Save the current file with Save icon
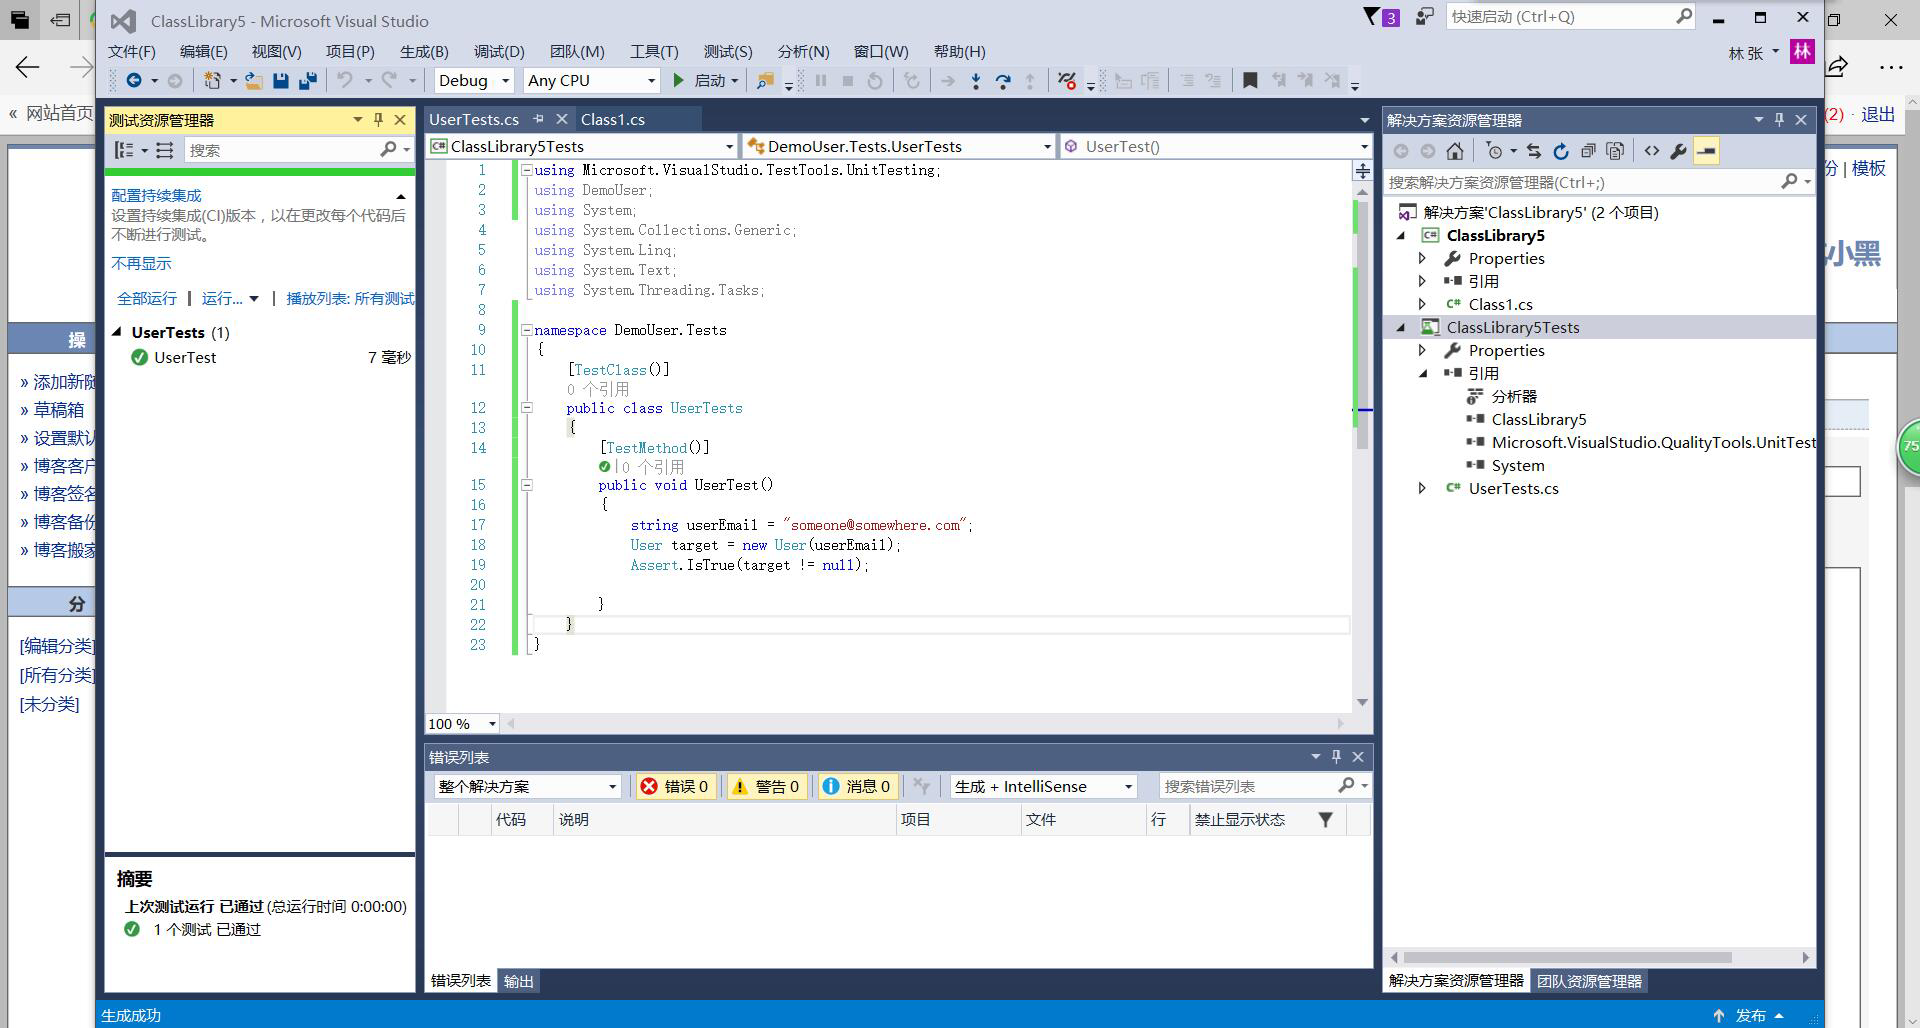Screen dimensions: 1920x1028 pyautogui.click(x=281, y=81)
